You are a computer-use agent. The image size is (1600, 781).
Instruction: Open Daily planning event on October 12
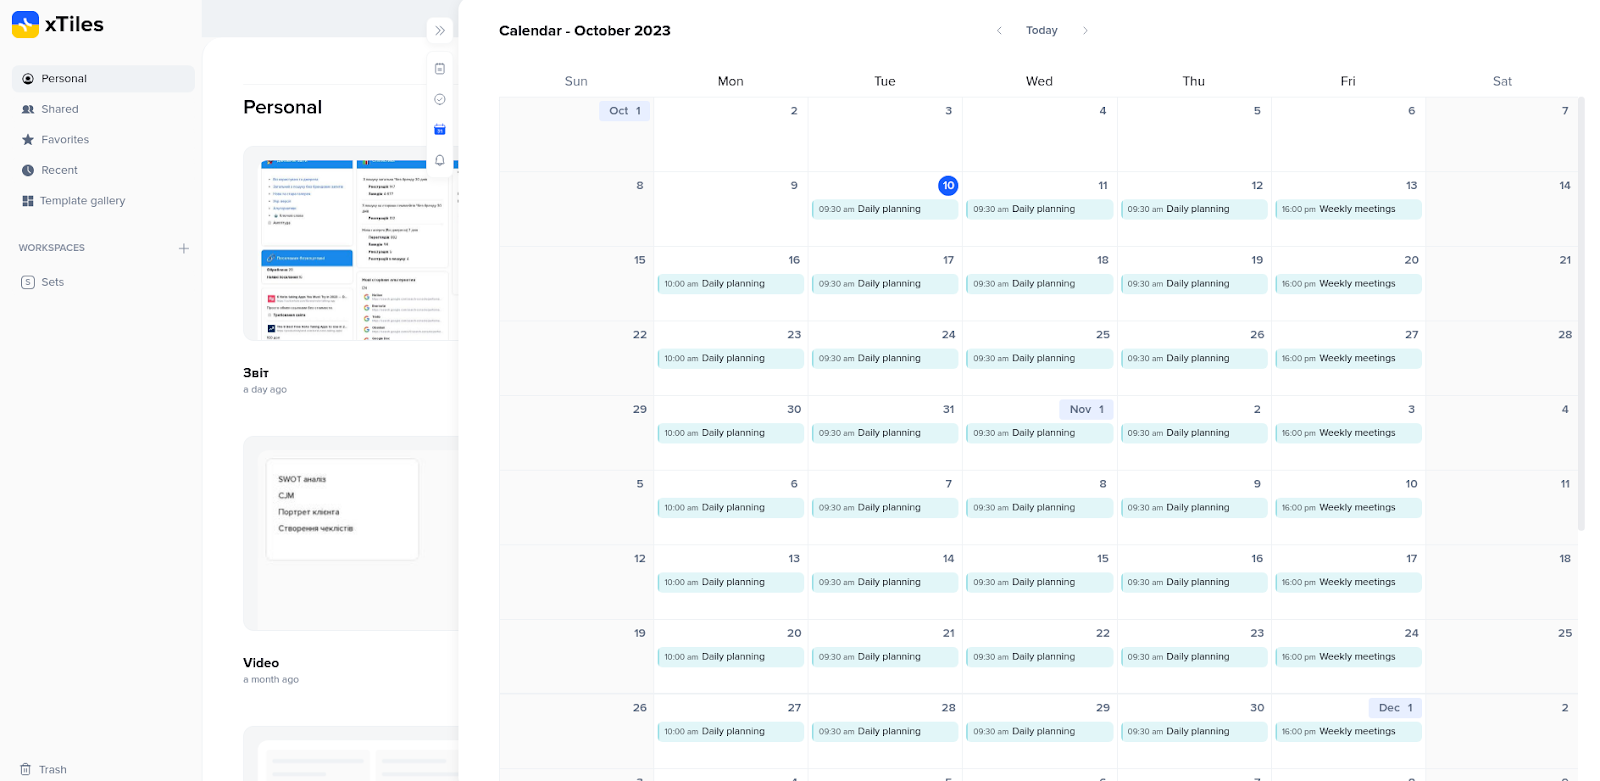1194,209
